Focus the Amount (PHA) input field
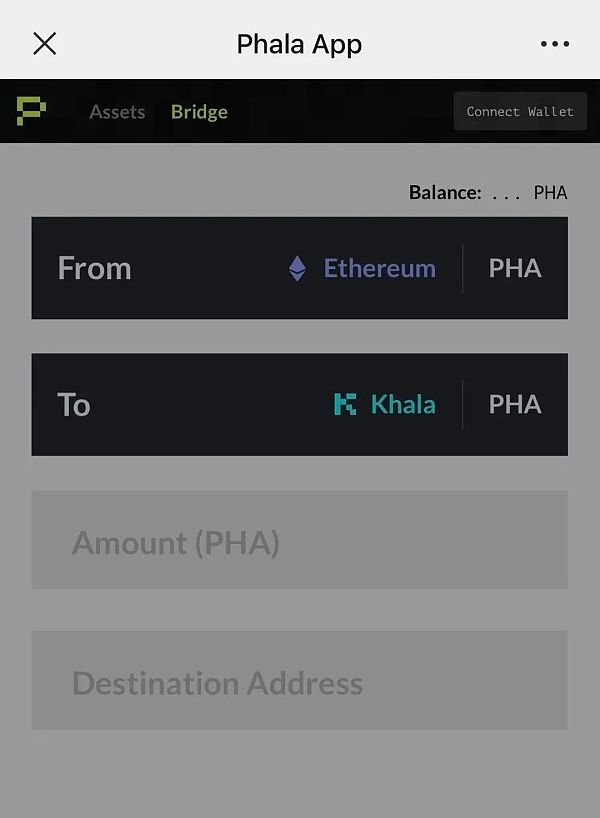Image resolution: width=600 pixels, height=818 pixels. [x=299, y=540]
